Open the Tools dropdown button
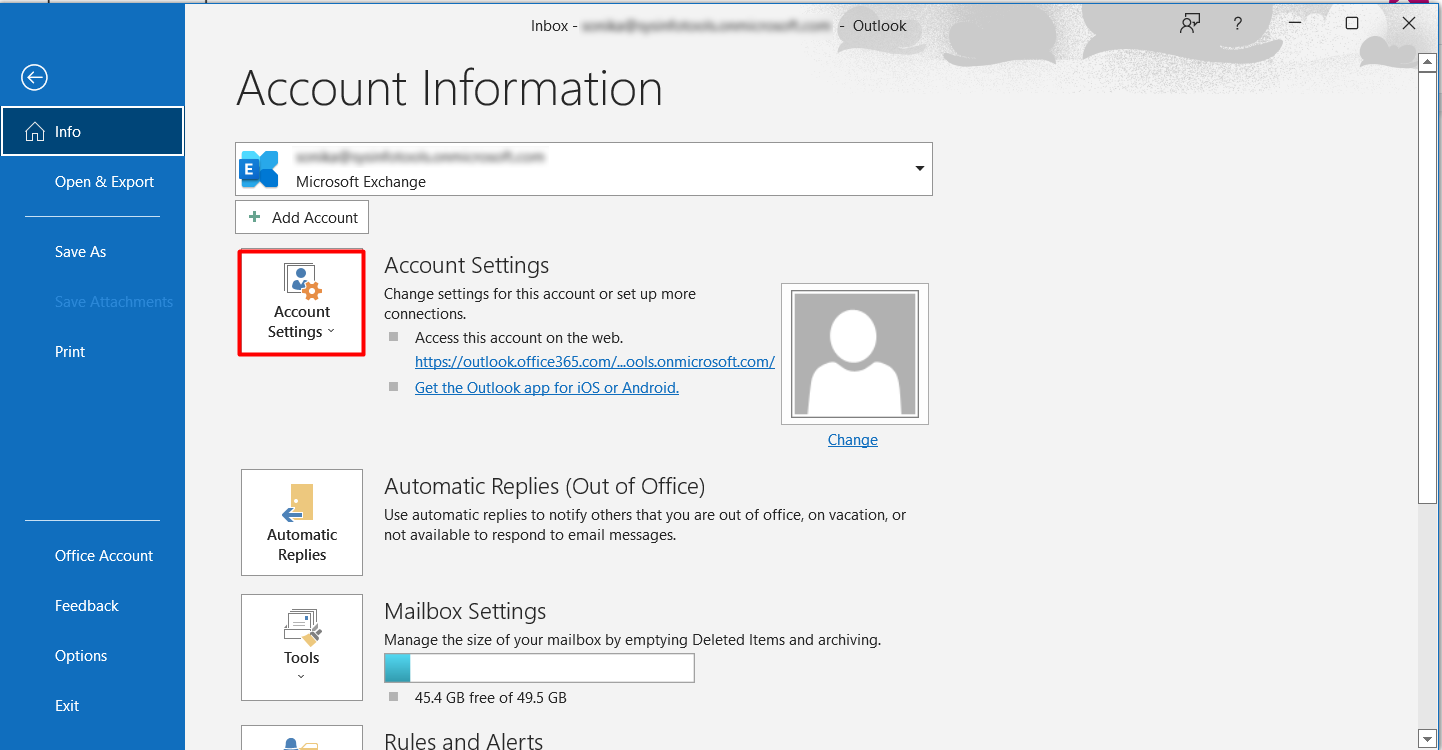 (x=302, y=647)
